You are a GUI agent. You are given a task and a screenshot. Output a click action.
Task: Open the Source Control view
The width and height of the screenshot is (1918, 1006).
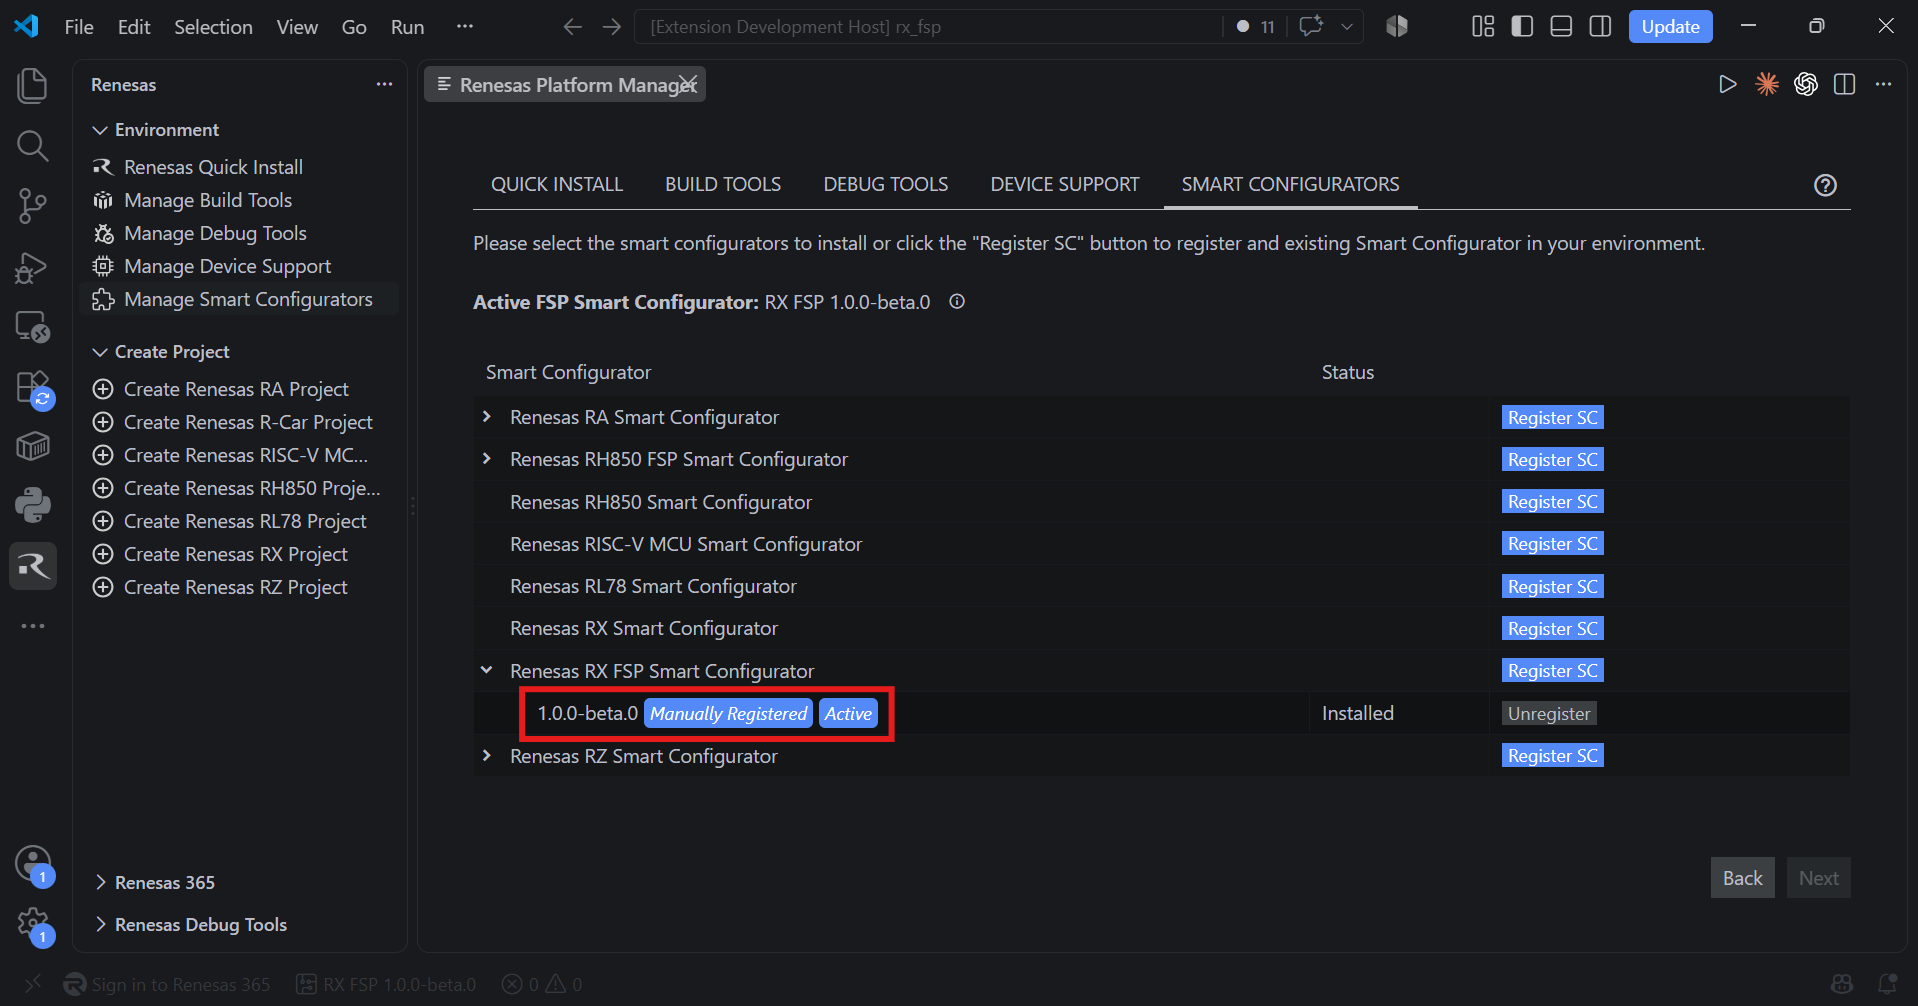[32, 206]
